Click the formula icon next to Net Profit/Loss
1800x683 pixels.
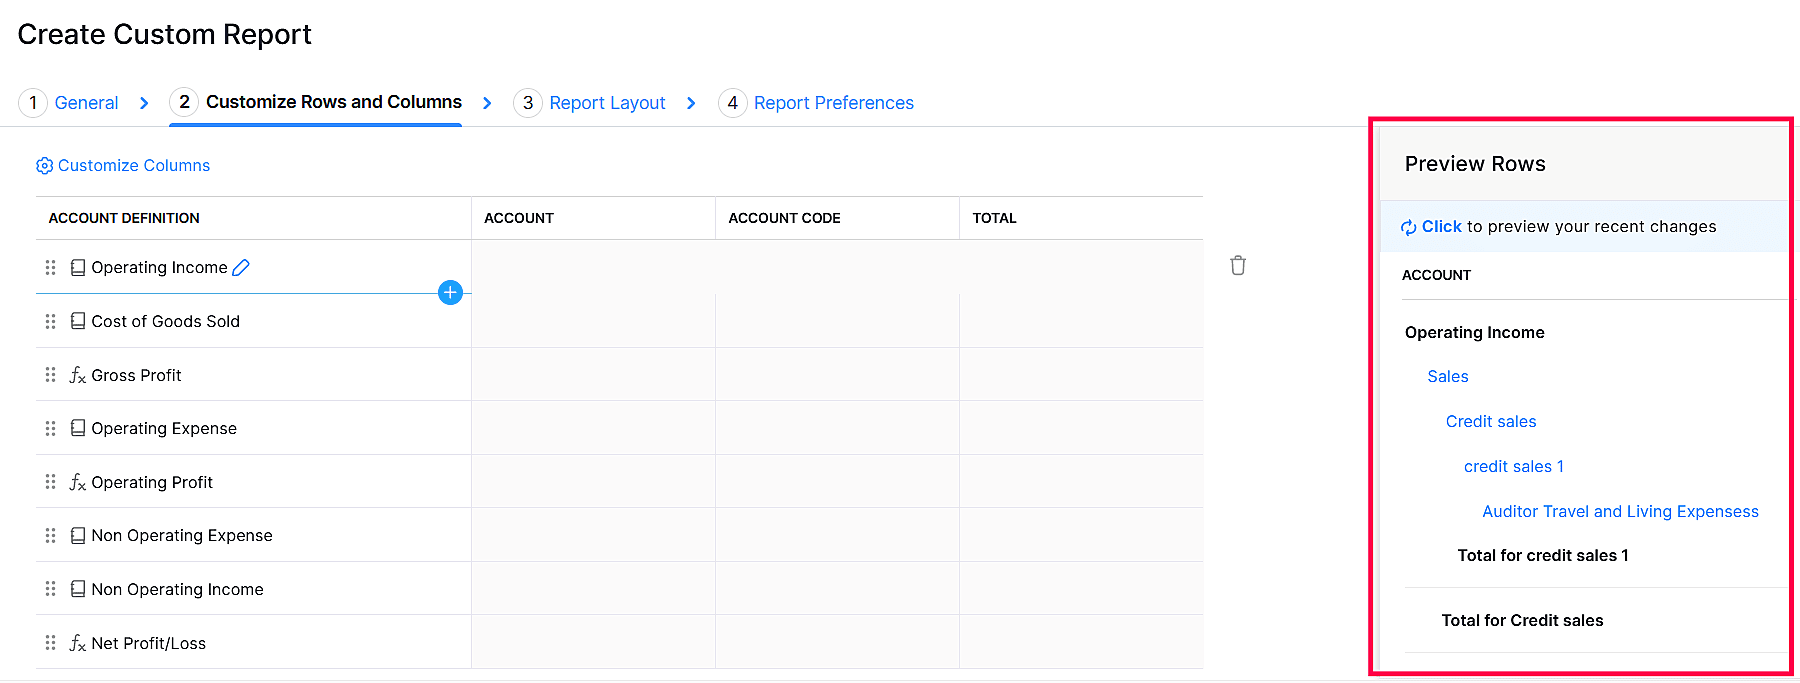tap(77, 643)
